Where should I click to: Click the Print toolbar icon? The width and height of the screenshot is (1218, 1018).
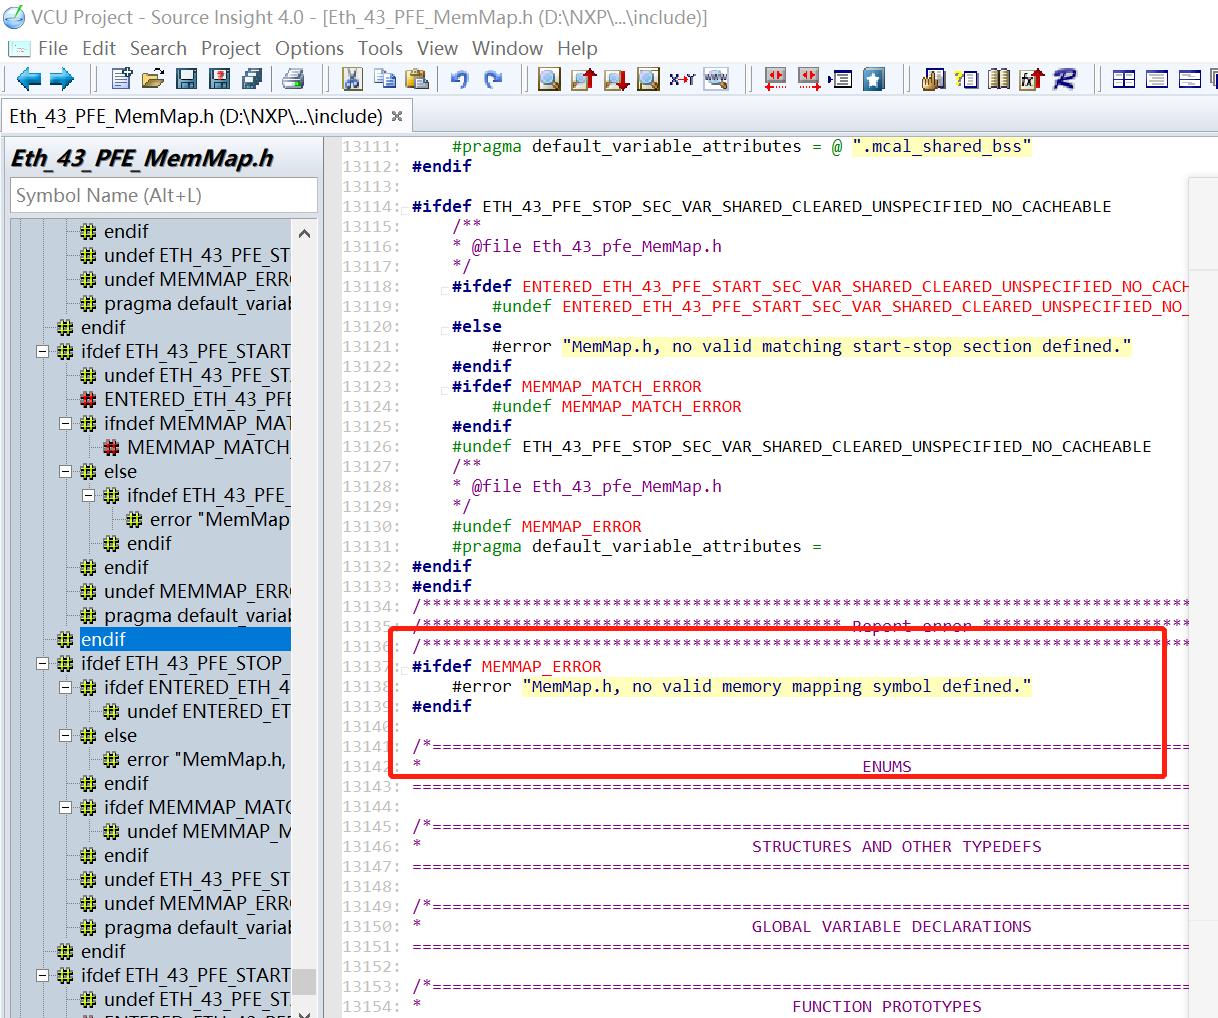293,79
